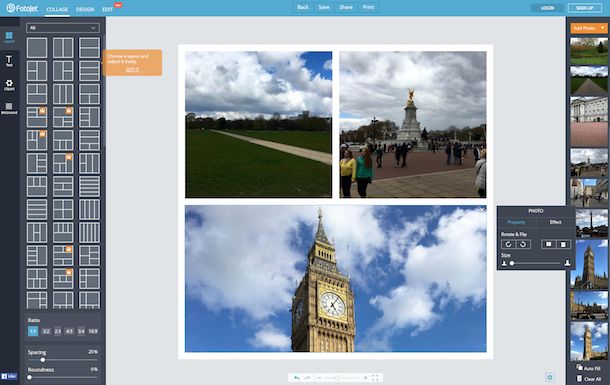Viewport: 610px width, 385px height.
Task: Click the LOGIN button
Action: (x=547, y=8)
